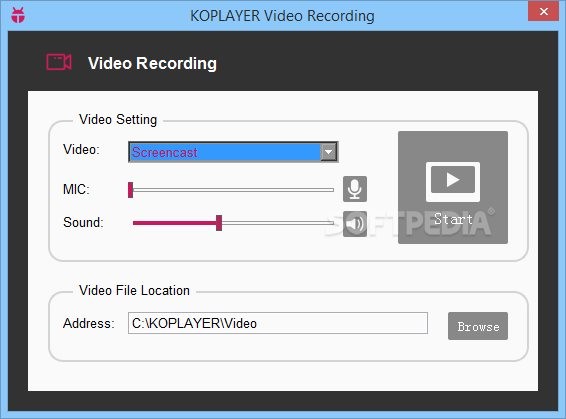Click the 'Video File Location' group label
This screenshot has width=566, height=419.
pyautogui.click(x=134, y=290)
